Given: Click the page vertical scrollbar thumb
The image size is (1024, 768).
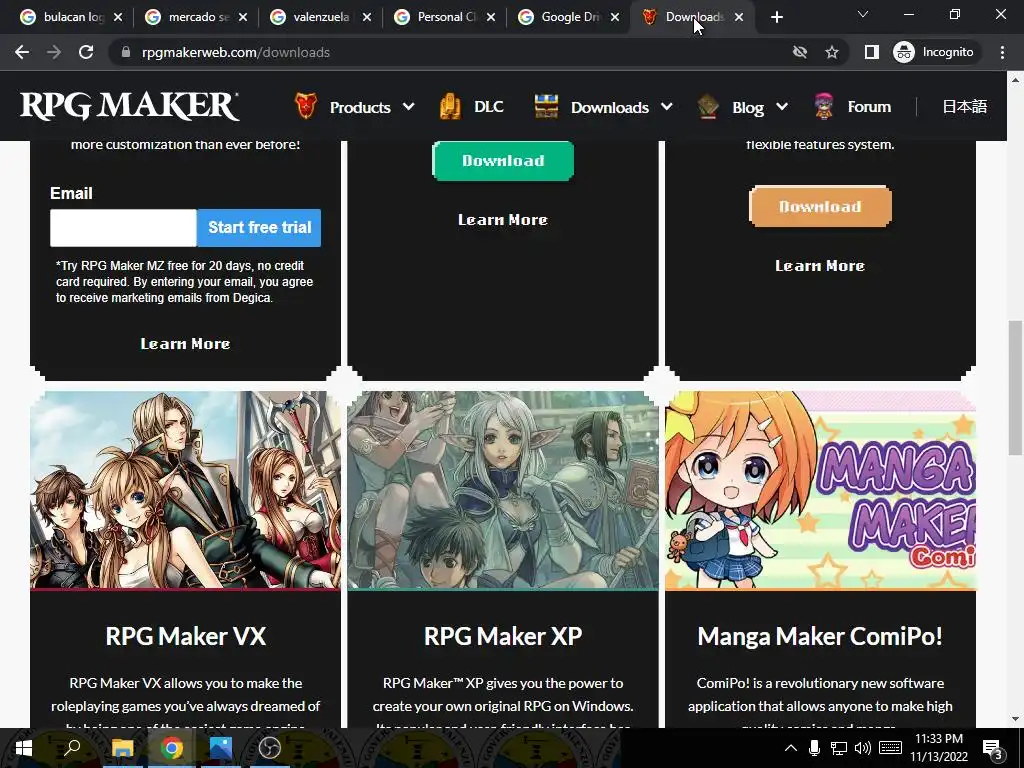Looking at the screenshot, I should pyautogui.click(x=1015, y=388).
